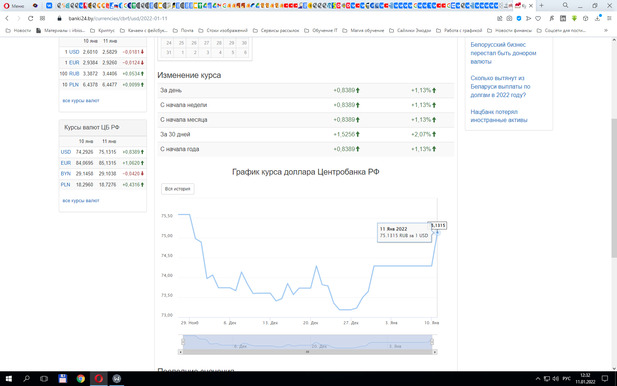Open the Windows Start menu
This screenshot has height=386, width=617.
point(8,379)
